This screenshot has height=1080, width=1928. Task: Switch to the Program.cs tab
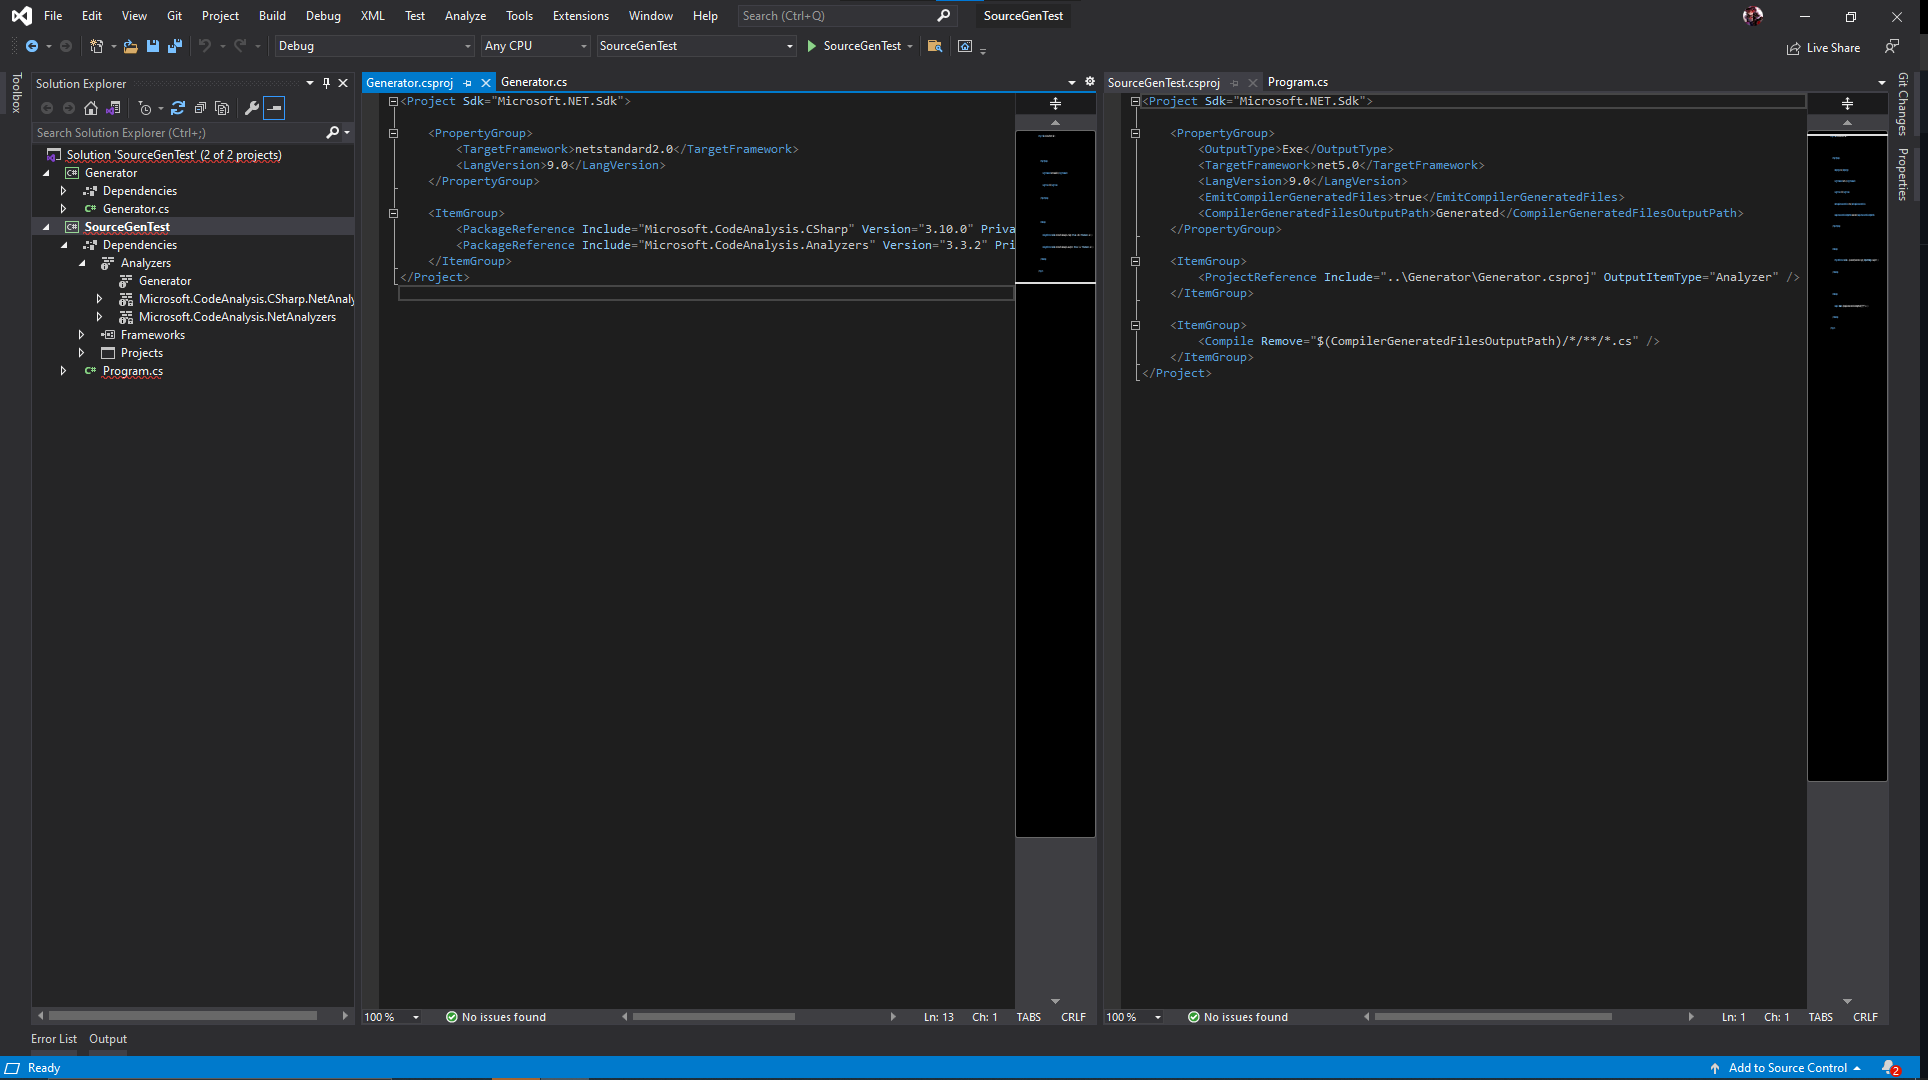[x=1298, y=82]
